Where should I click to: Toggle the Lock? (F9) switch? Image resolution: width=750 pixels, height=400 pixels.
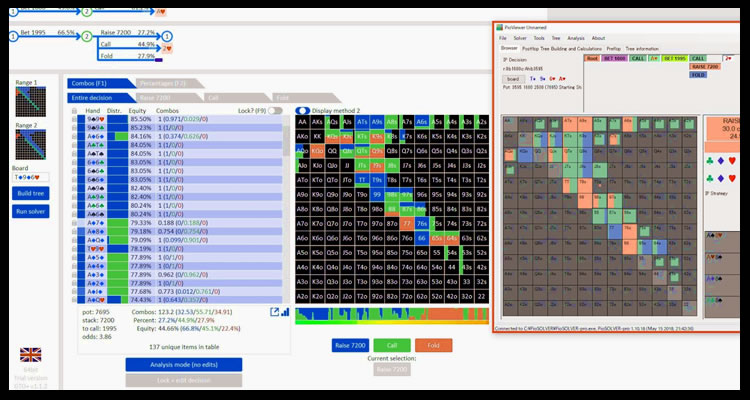[x=275, y=111]
